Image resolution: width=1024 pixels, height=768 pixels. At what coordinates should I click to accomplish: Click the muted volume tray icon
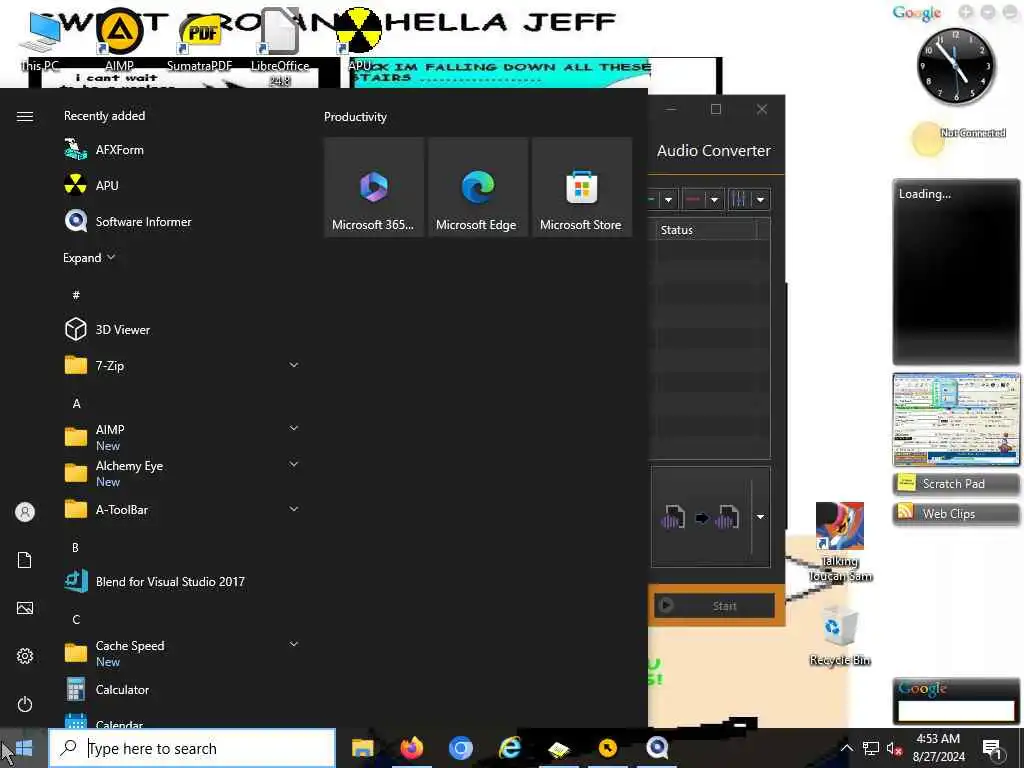[x=894, y=748]
